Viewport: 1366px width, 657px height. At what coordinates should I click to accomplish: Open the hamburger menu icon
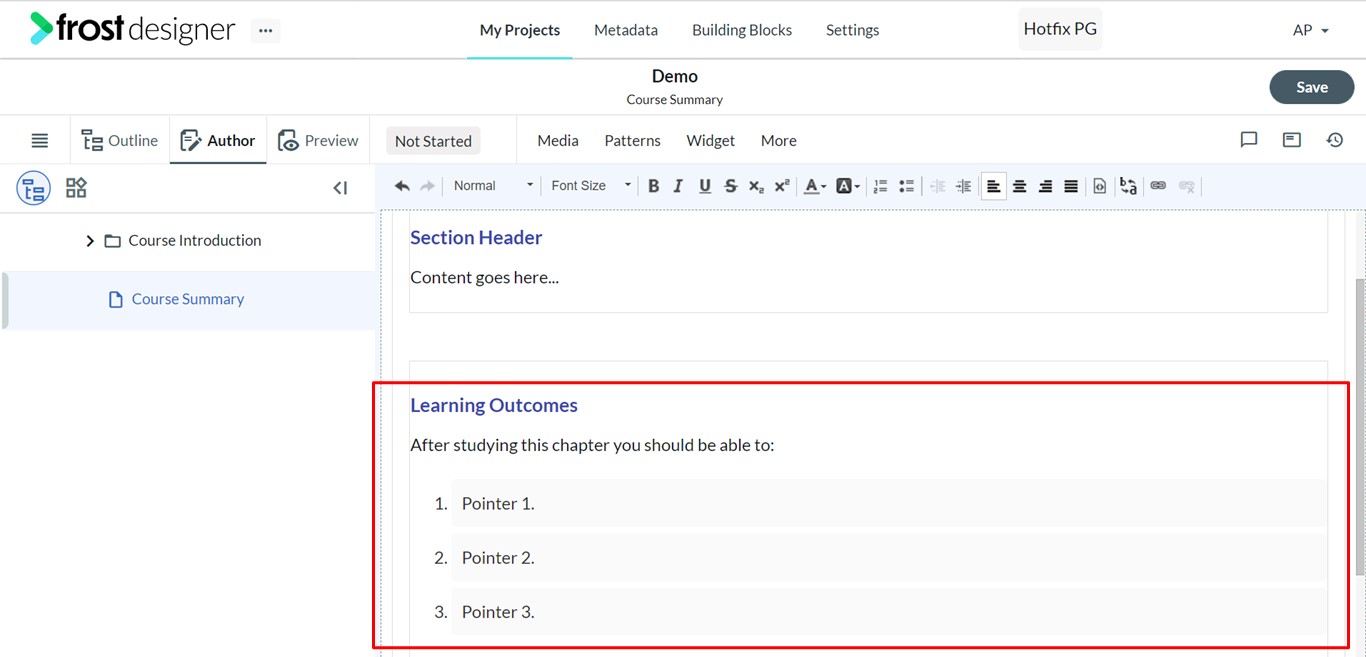coord(40,141)
